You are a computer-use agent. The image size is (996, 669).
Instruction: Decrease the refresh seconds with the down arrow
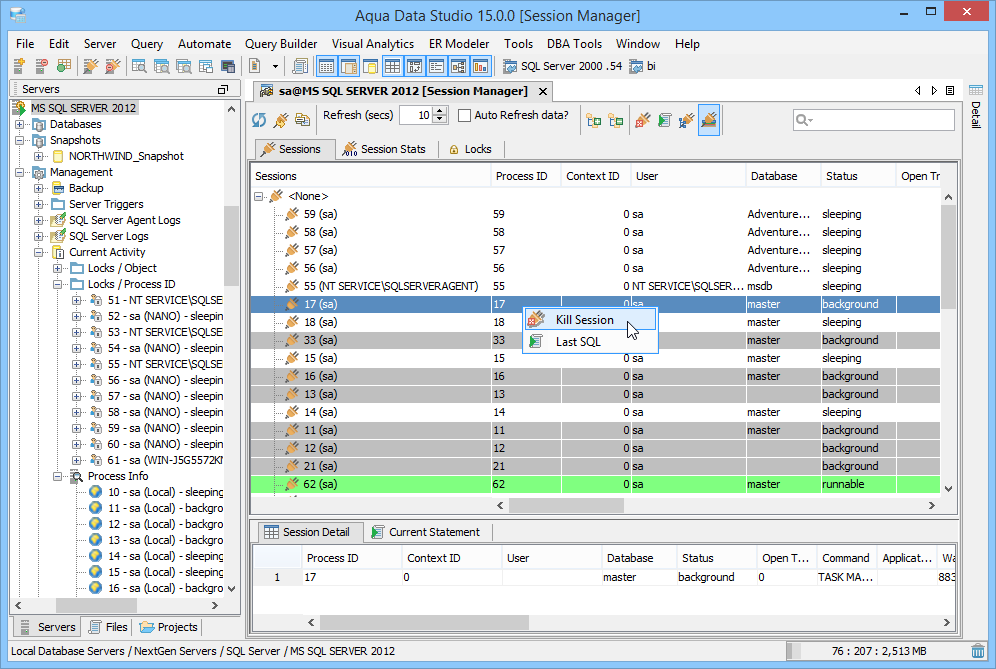[440, 119]
